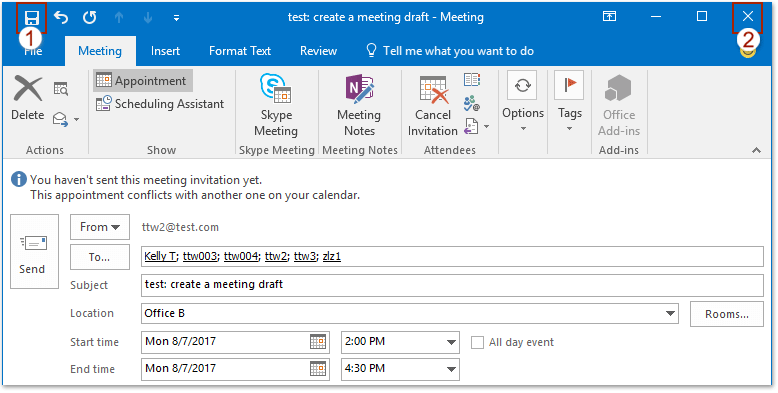The width and height of the screenshot is (778, 393).
Task: Cancel Invitation for attendees
Action: pos(433,106)
